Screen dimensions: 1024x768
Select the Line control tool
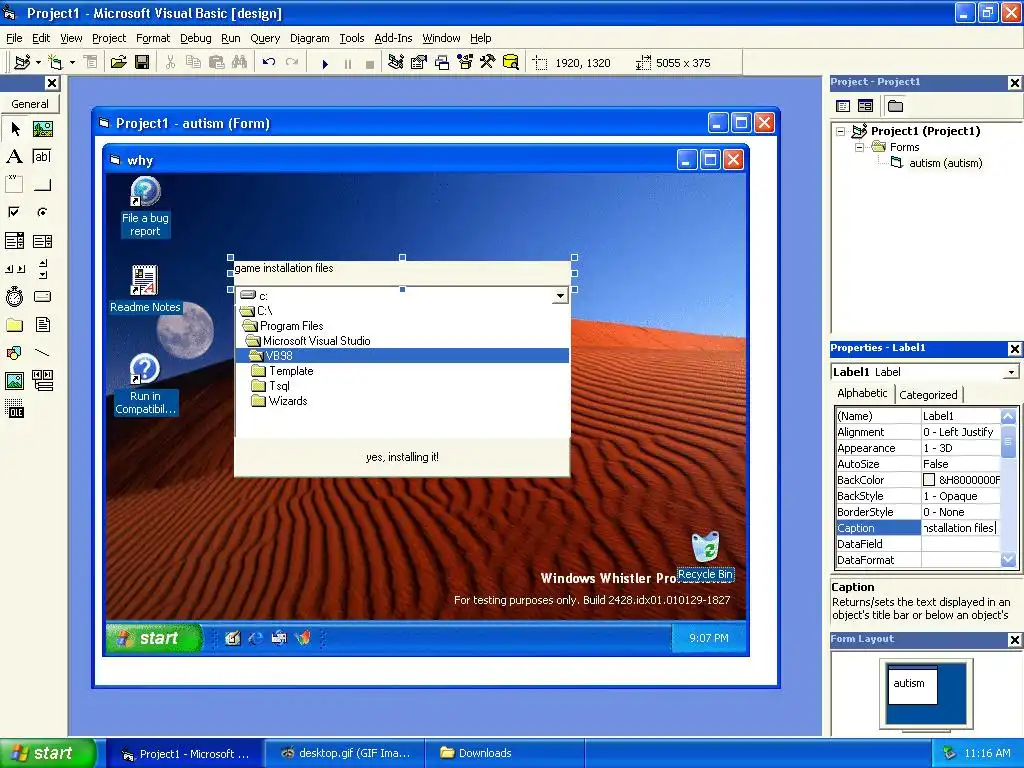coord(42,353)
